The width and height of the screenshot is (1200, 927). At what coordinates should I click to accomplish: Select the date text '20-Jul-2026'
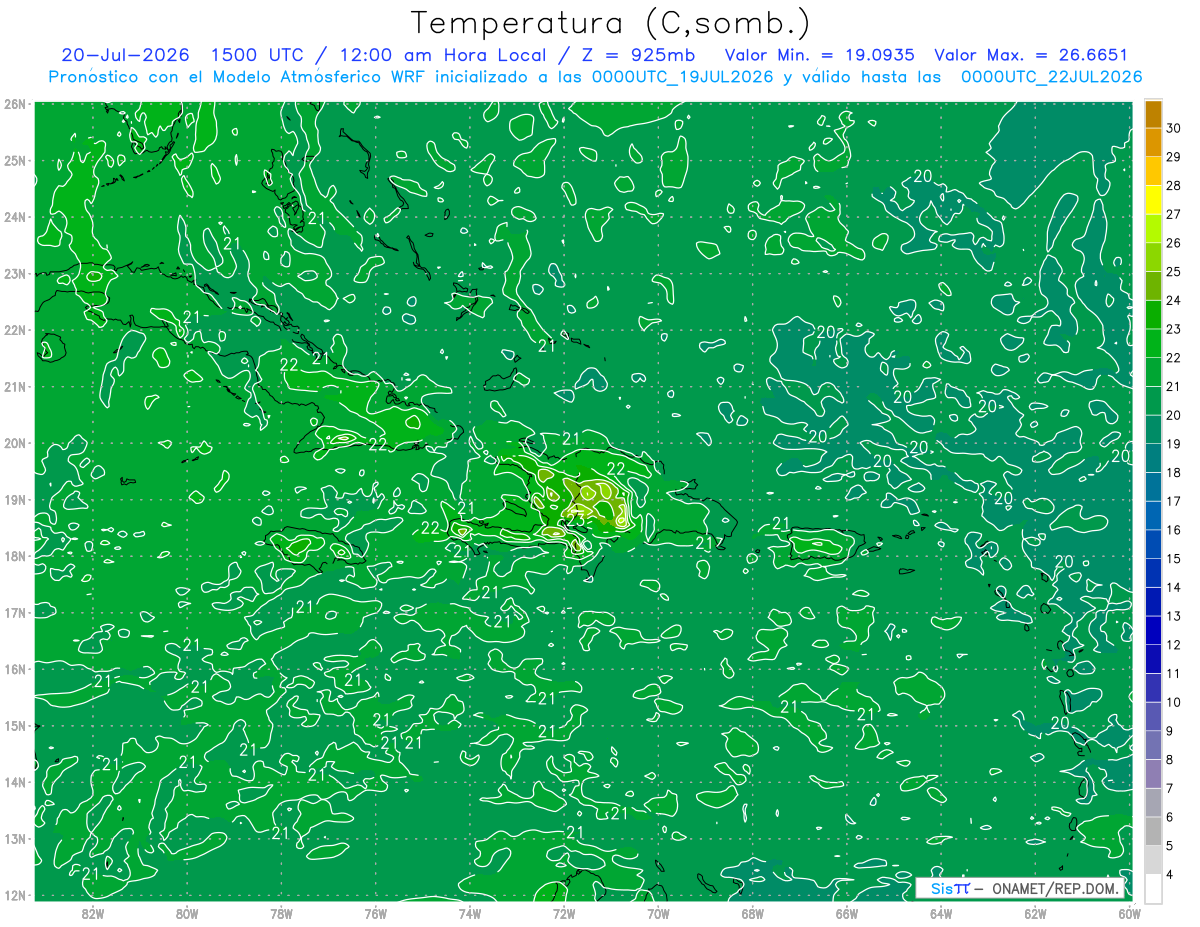click(x=125, y=55)
